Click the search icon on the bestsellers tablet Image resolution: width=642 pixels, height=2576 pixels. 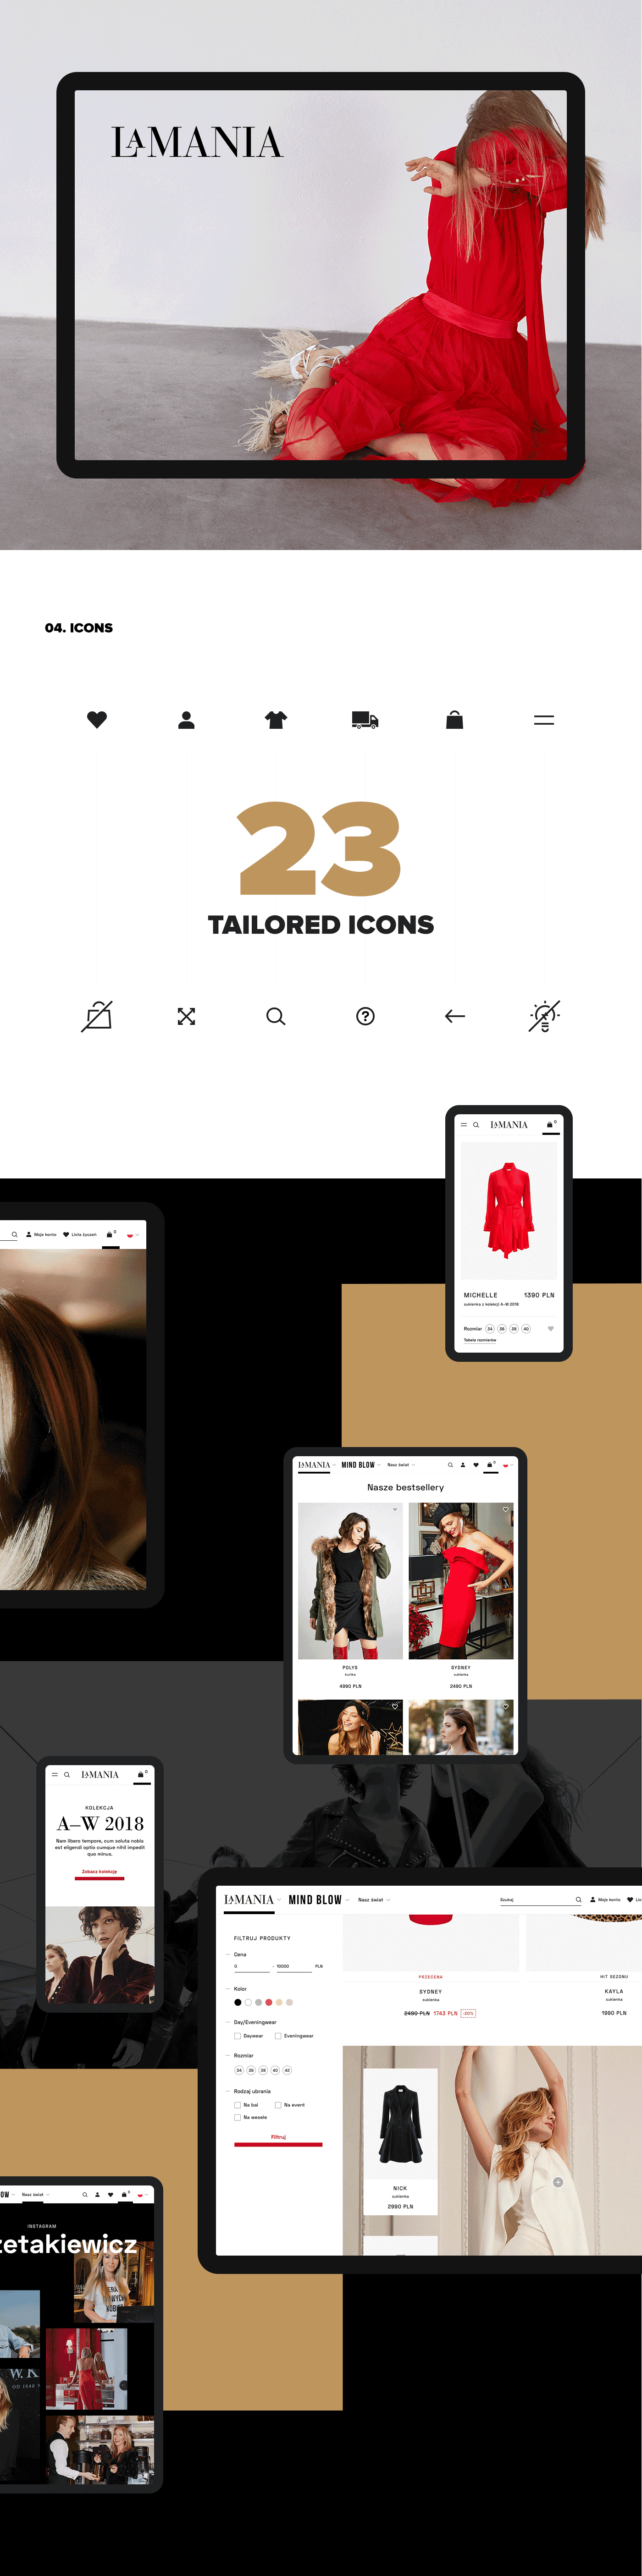pyautogui.click(x=450, y=1465)
